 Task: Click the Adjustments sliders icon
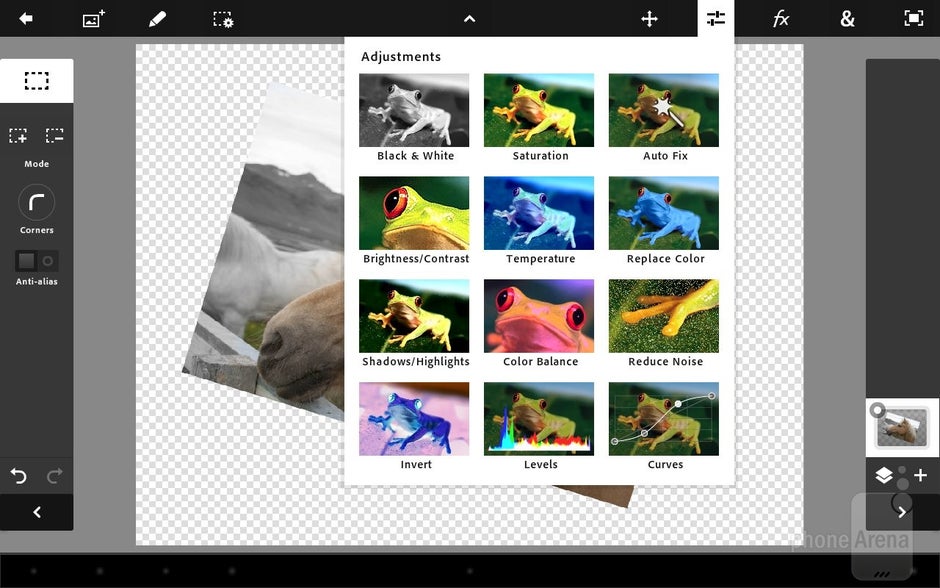pyautogui.click(x=715, y=18)
